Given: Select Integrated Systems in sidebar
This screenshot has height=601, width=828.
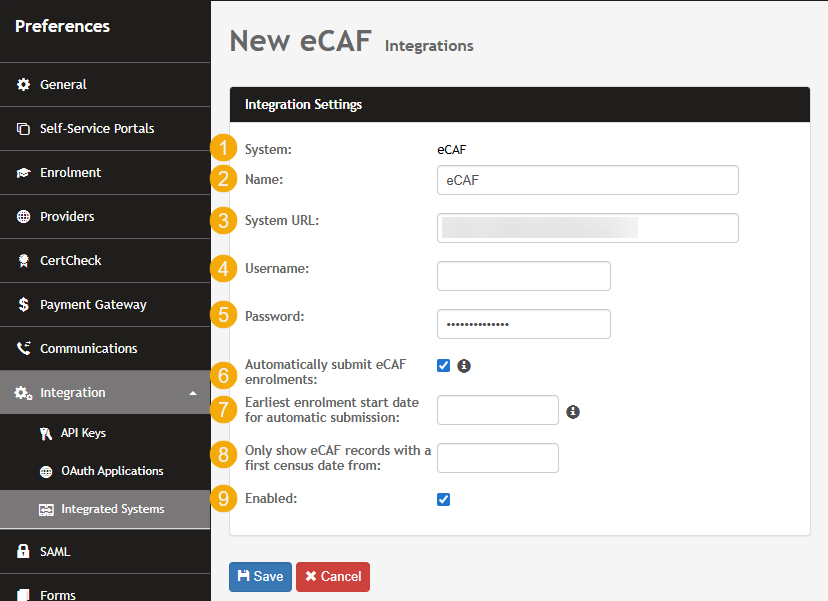Looking at the screenshot, I should point(112,509).
